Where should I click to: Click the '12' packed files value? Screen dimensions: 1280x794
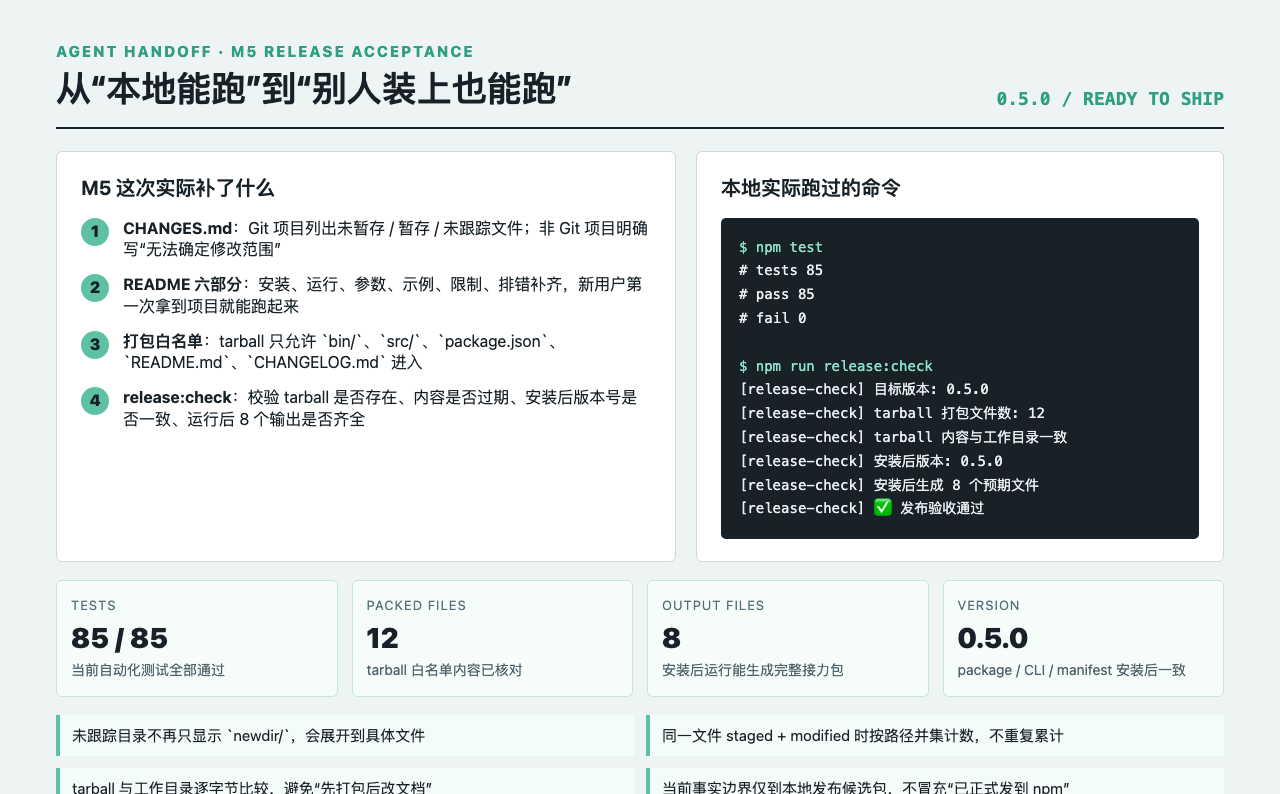pos(383,638)
